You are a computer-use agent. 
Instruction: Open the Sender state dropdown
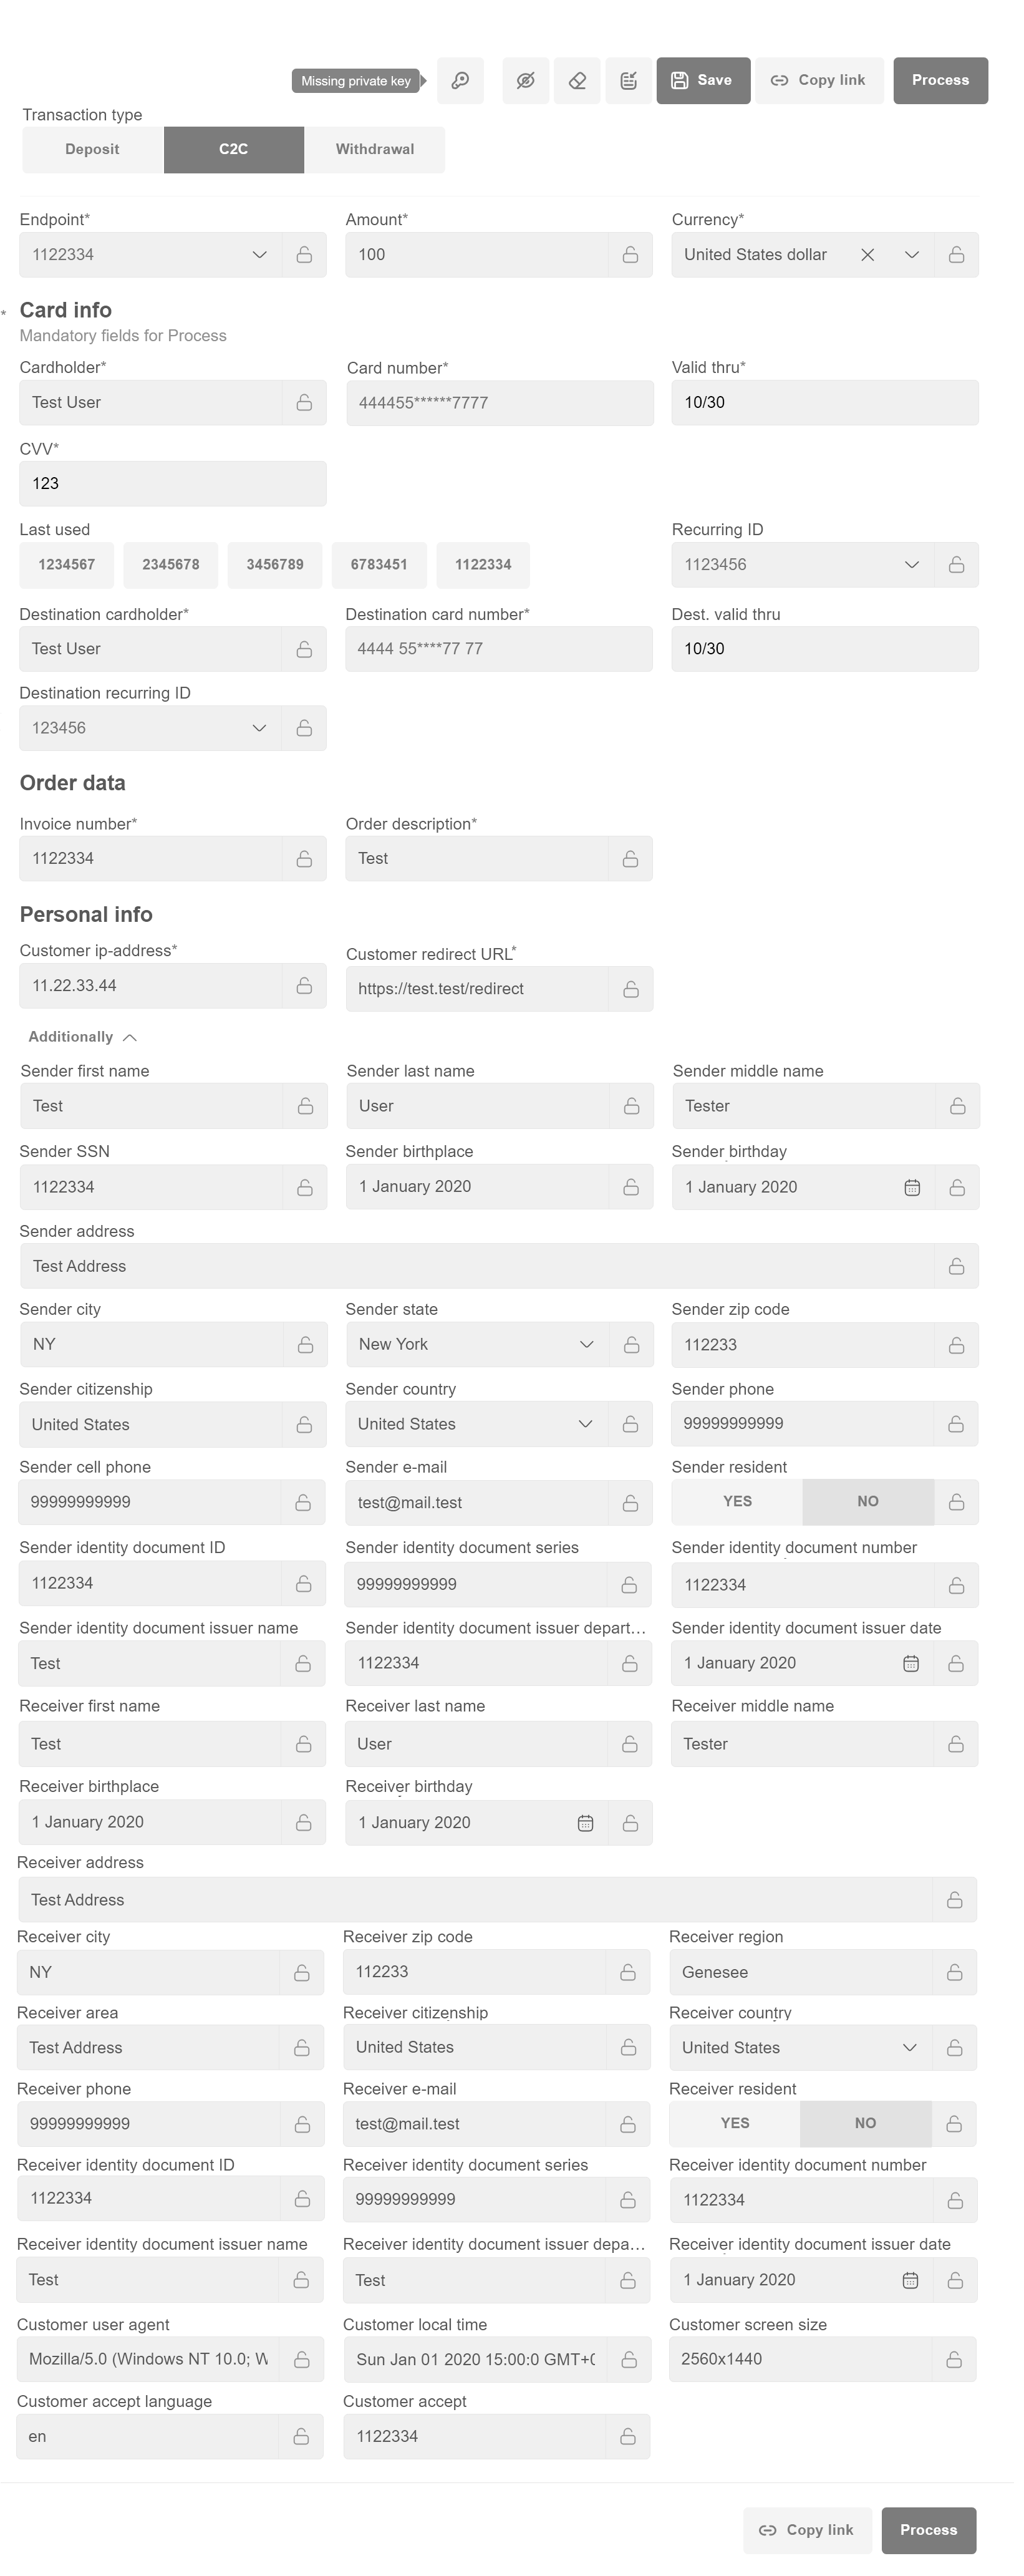[587, 1344]
